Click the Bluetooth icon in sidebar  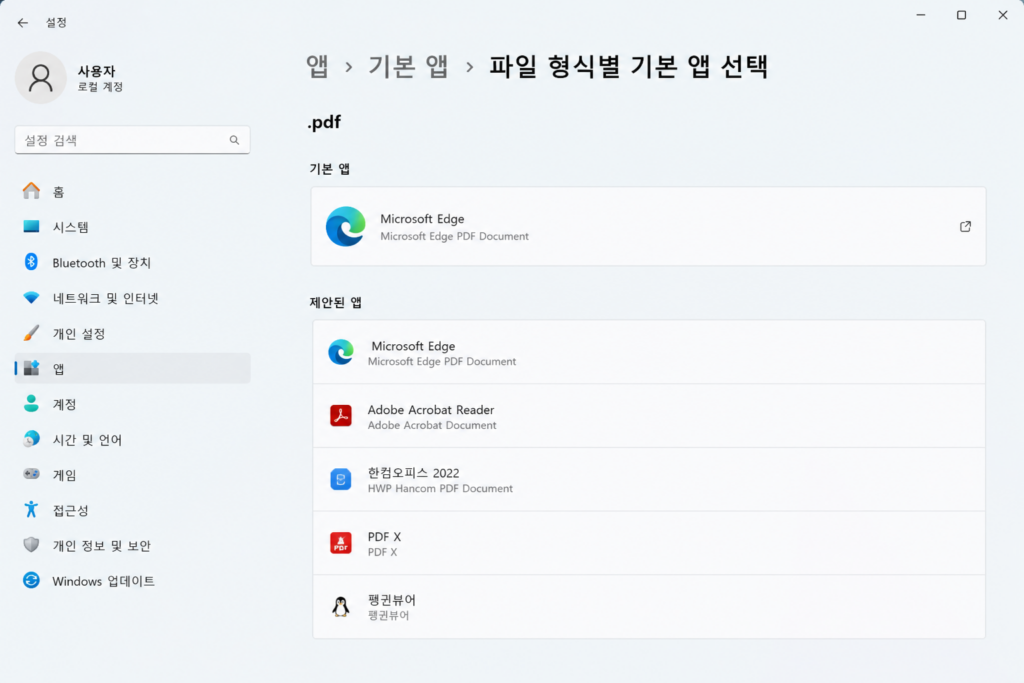[31, 262]
